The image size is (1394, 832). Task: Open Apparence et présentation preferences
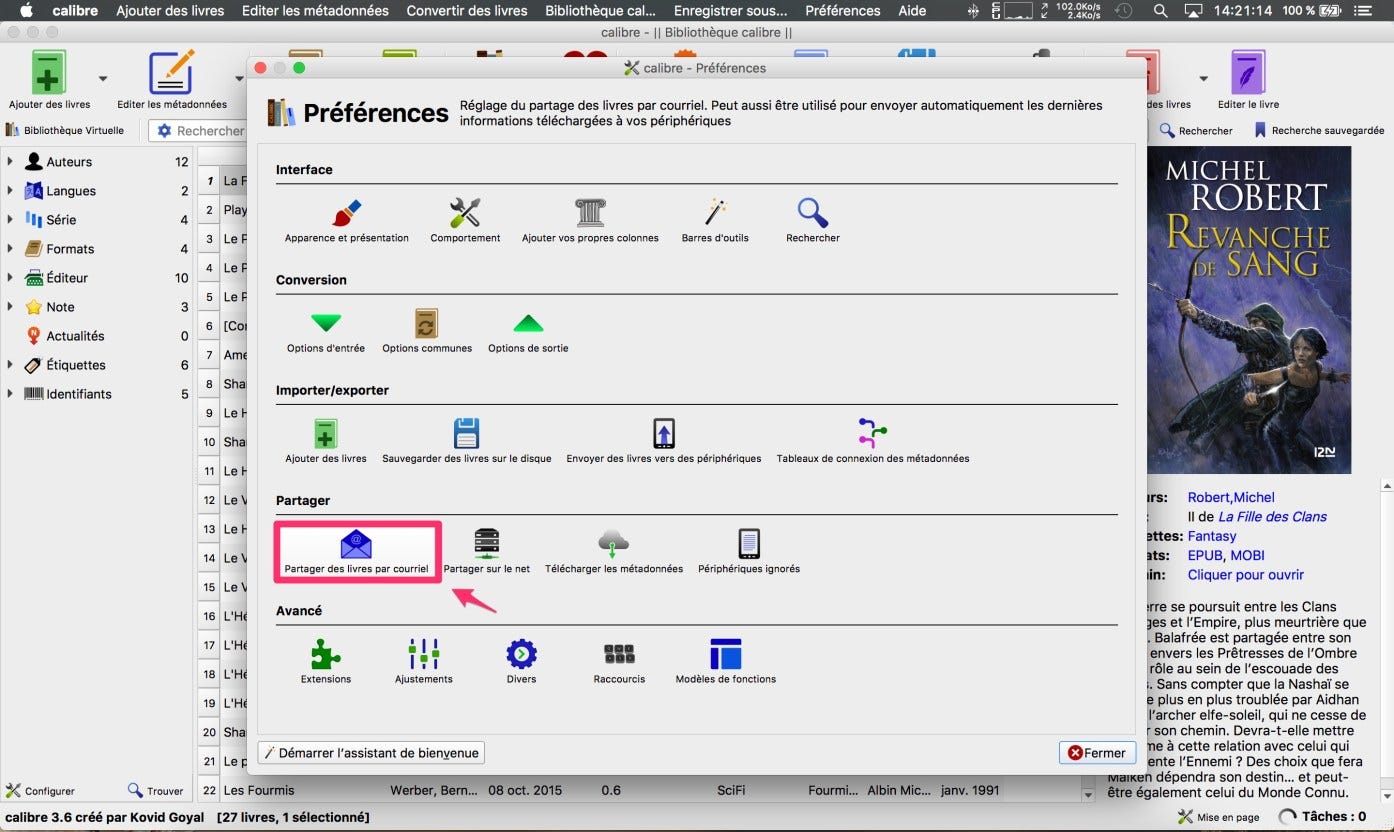pyautogui.click(x=346, y=220)
